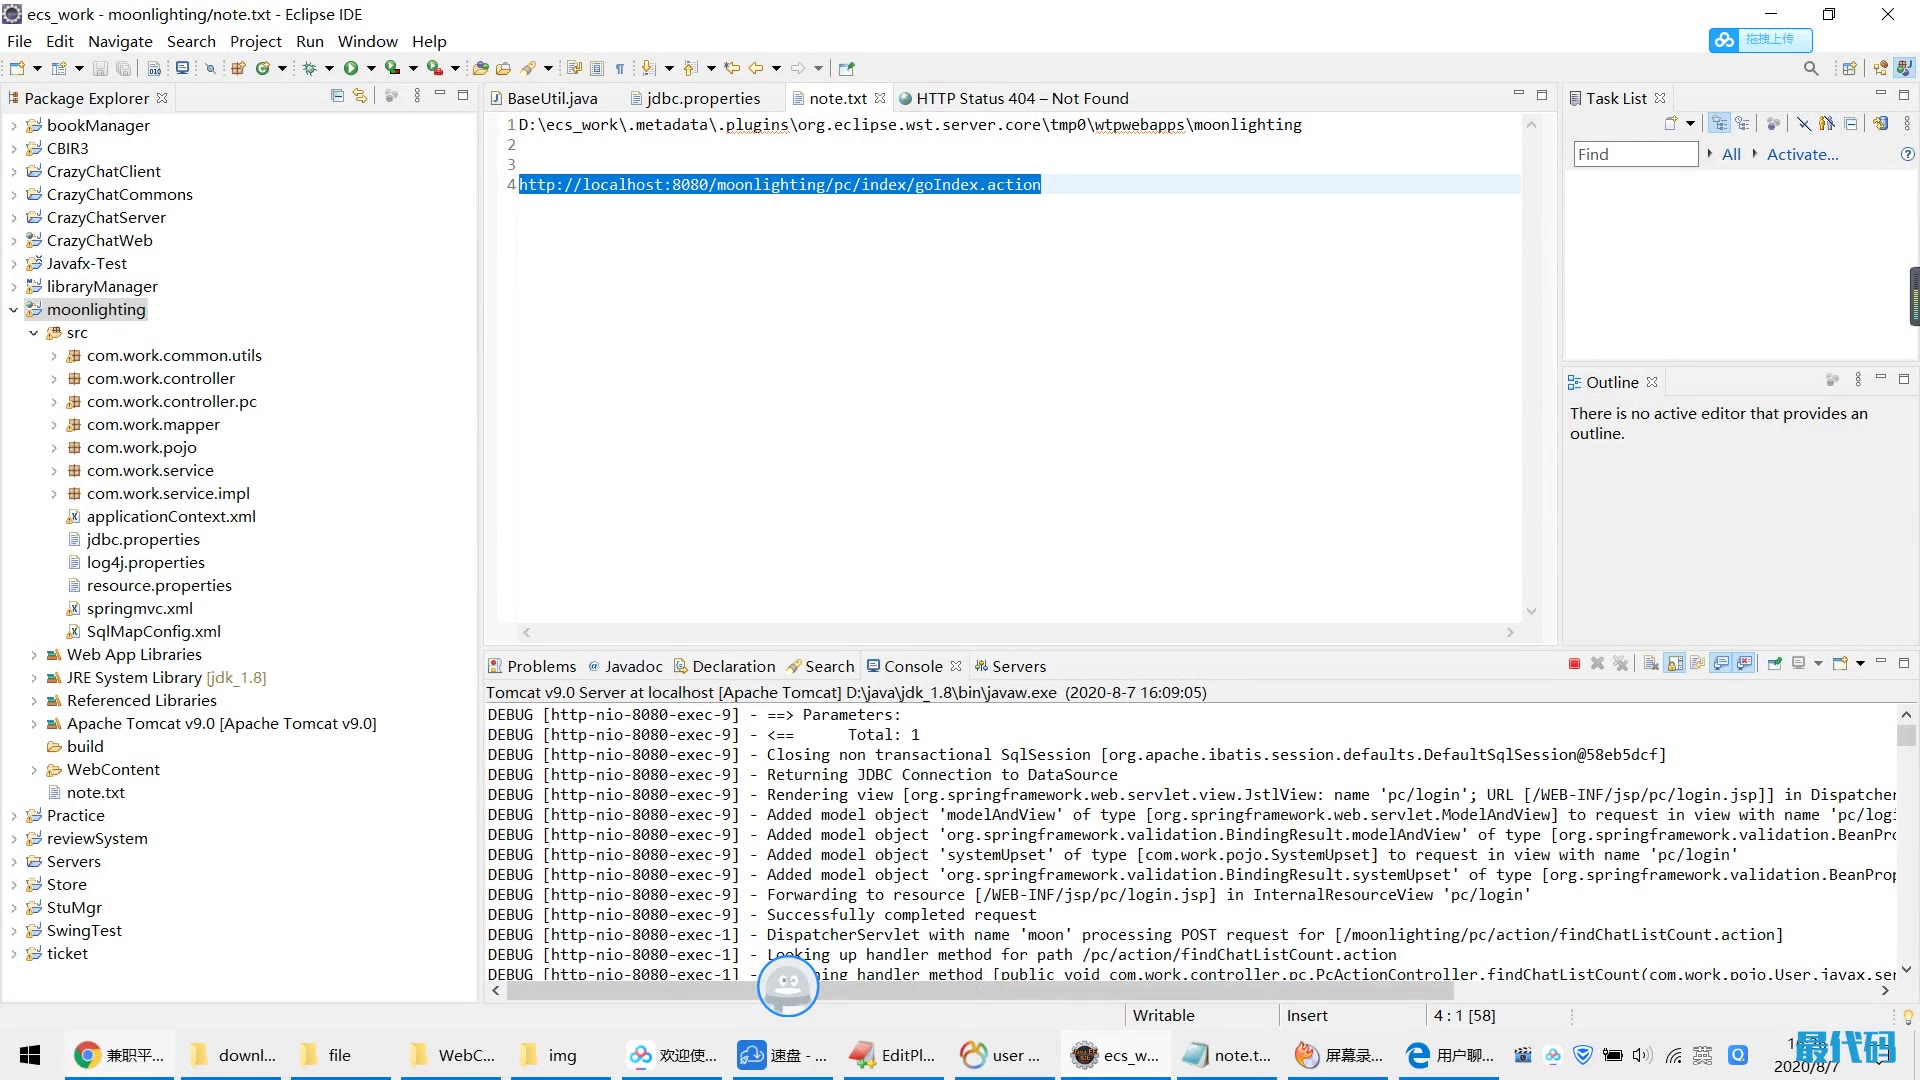Collapse the src folder
Image resolution: width=1920 pixels, height=1080 pixels.
pyautogui.click(x=34, y=333)
